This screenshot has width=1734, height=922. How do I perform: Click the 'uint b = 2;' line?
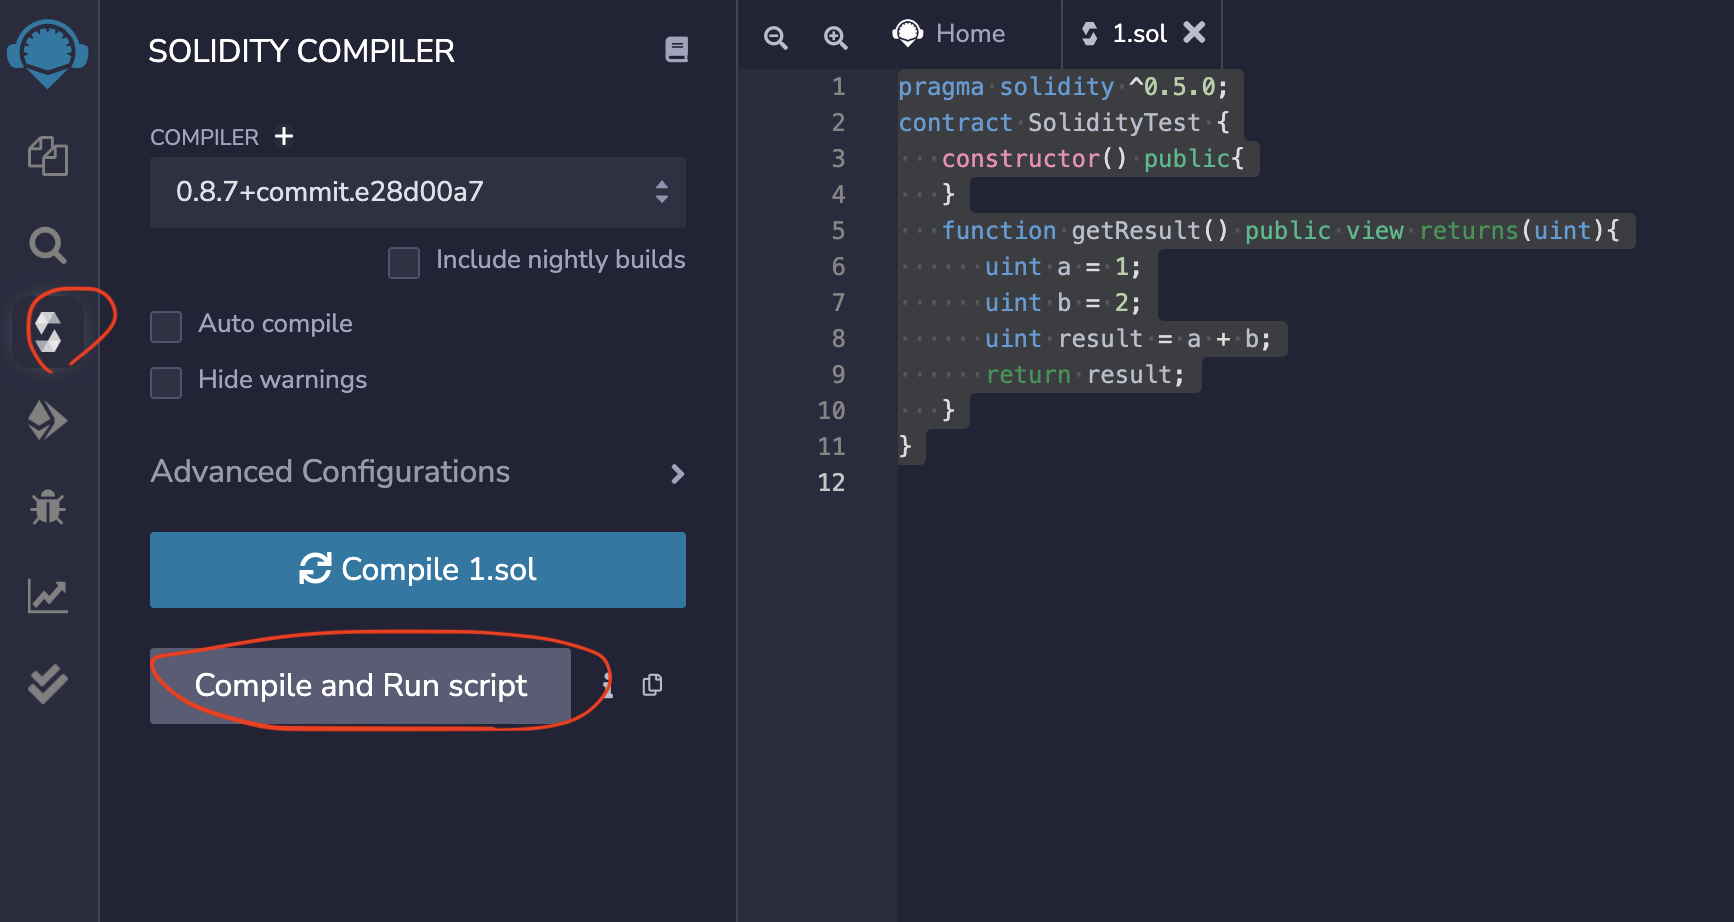[1063, 303]
